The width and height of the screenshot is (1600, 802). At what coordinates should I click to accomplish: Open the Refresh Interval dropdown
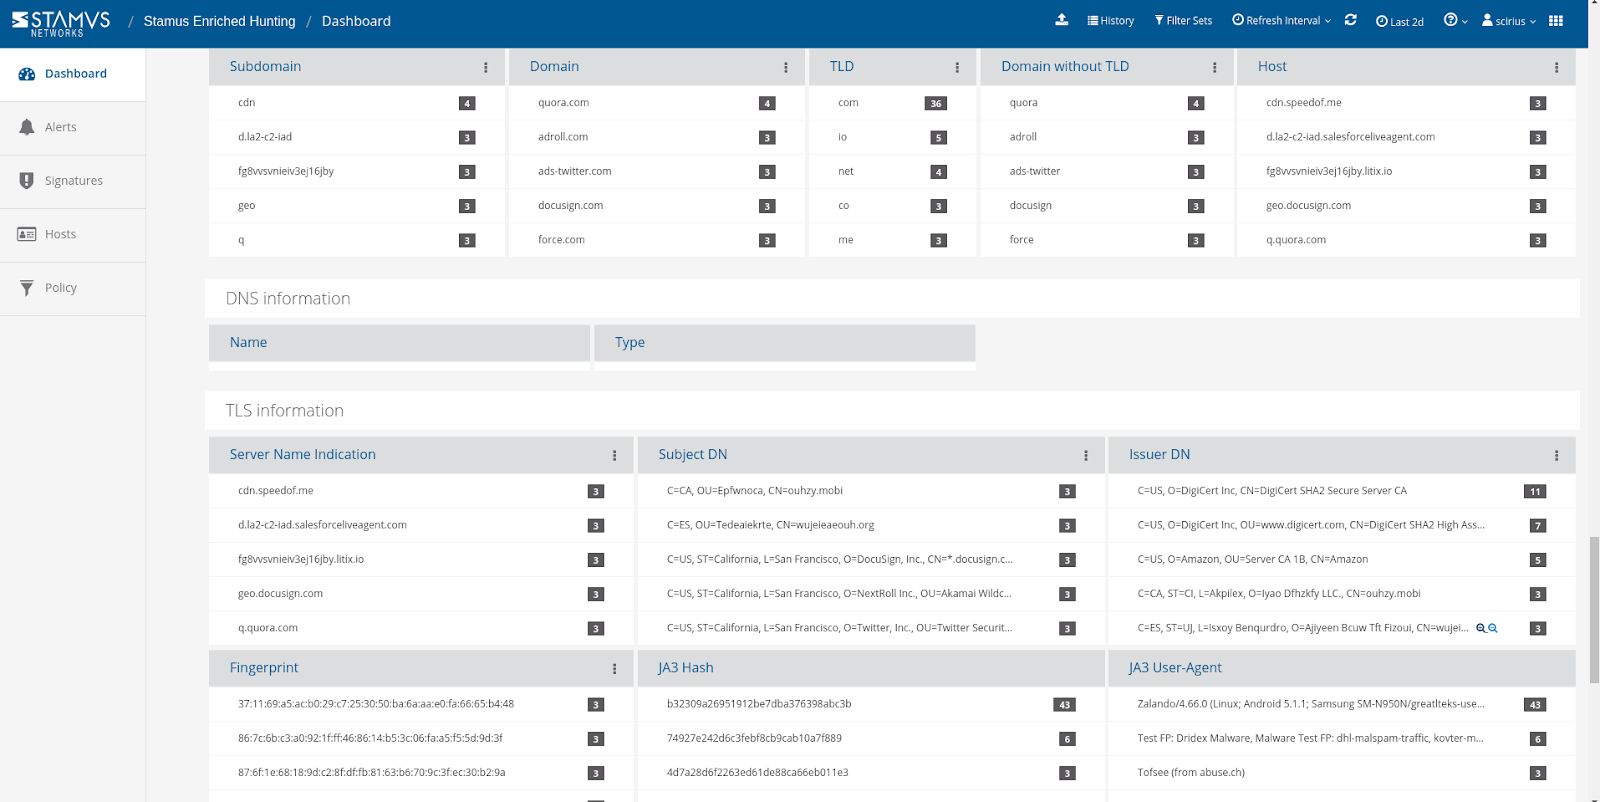[x=1281, y=21]
